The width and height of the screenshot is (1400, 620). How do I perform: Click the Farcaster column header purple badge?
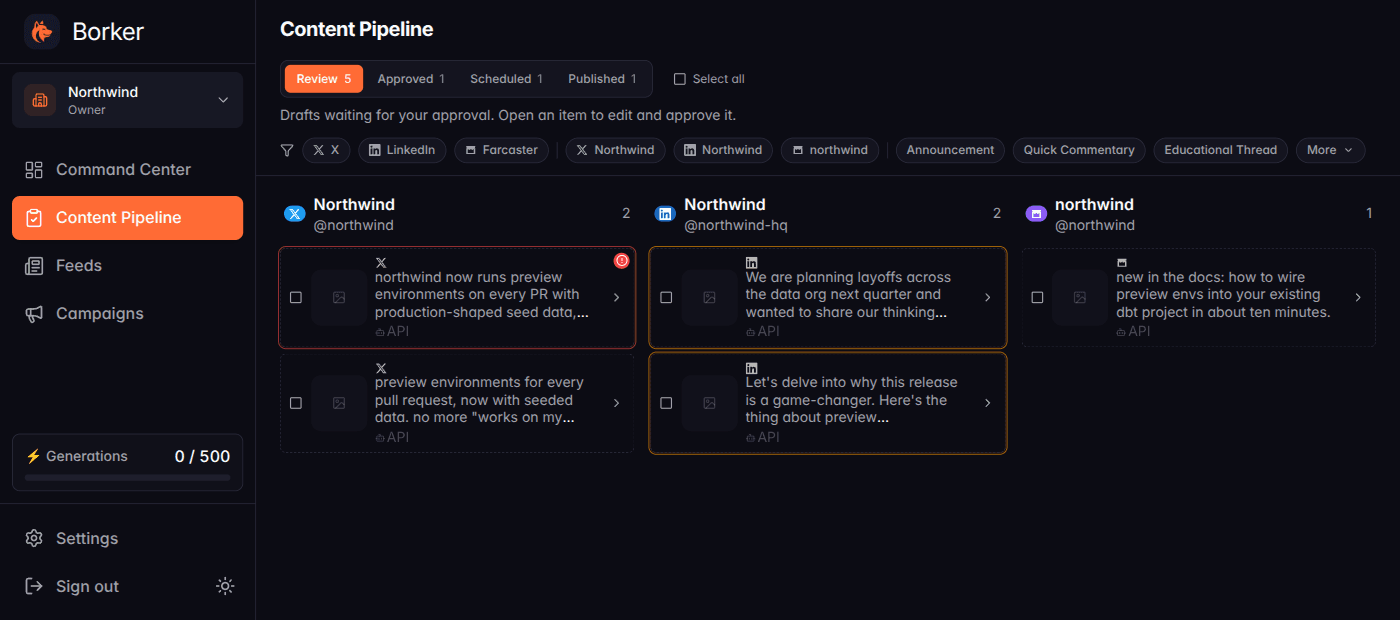tap(1036, 214)
